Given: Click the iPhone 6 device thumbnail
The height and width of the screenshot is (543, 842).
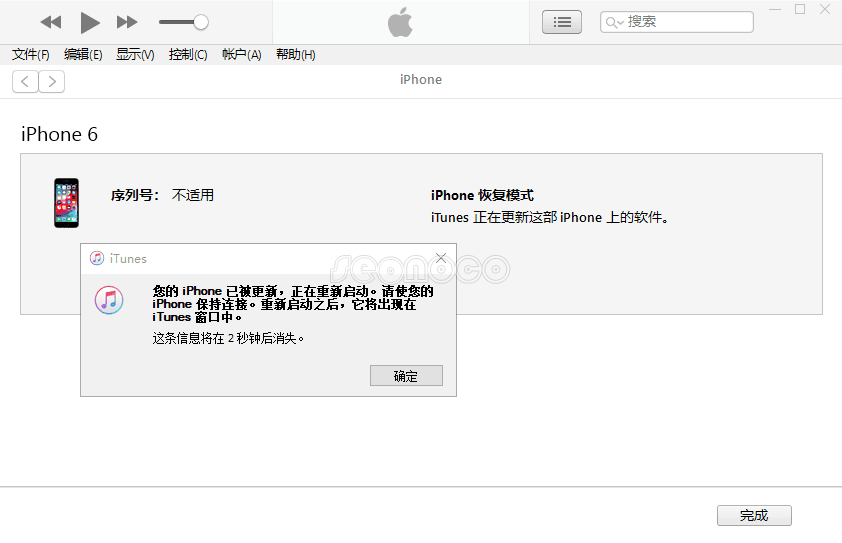Looking at the screenshot, I should pos(66,203).
